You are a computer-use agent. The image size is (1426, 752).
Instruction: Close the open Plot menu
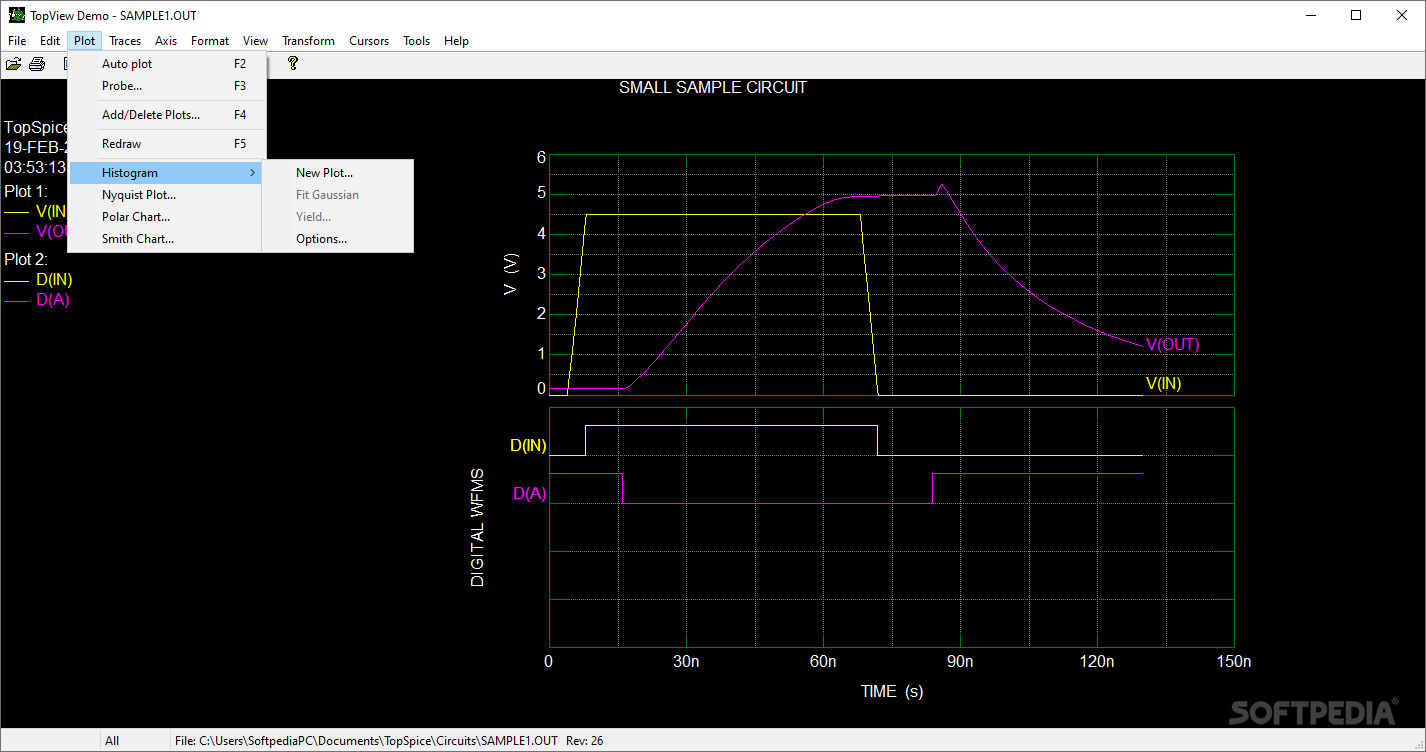point(85,41)
